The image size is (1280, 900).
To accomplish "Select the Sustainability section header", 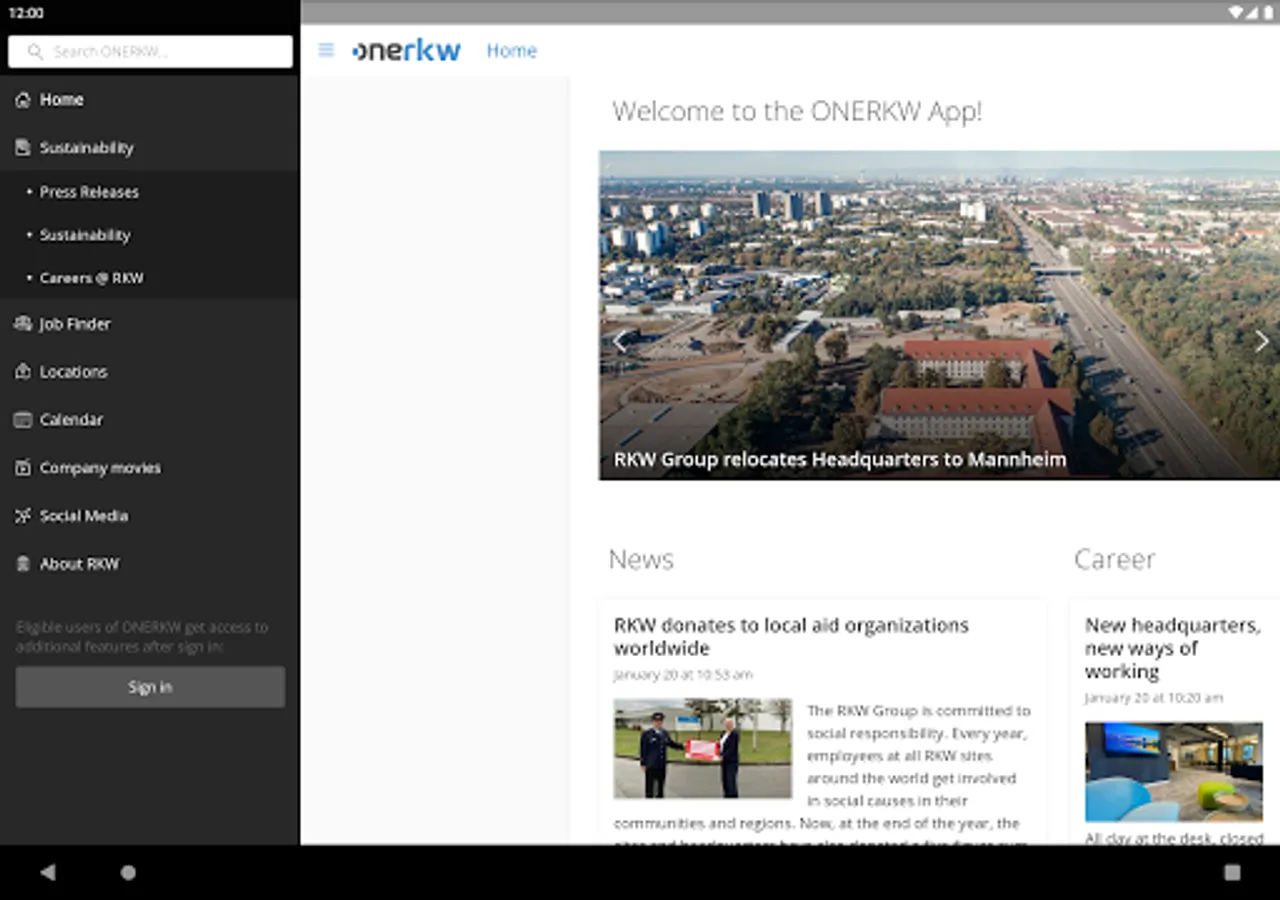I will [150, 148].
